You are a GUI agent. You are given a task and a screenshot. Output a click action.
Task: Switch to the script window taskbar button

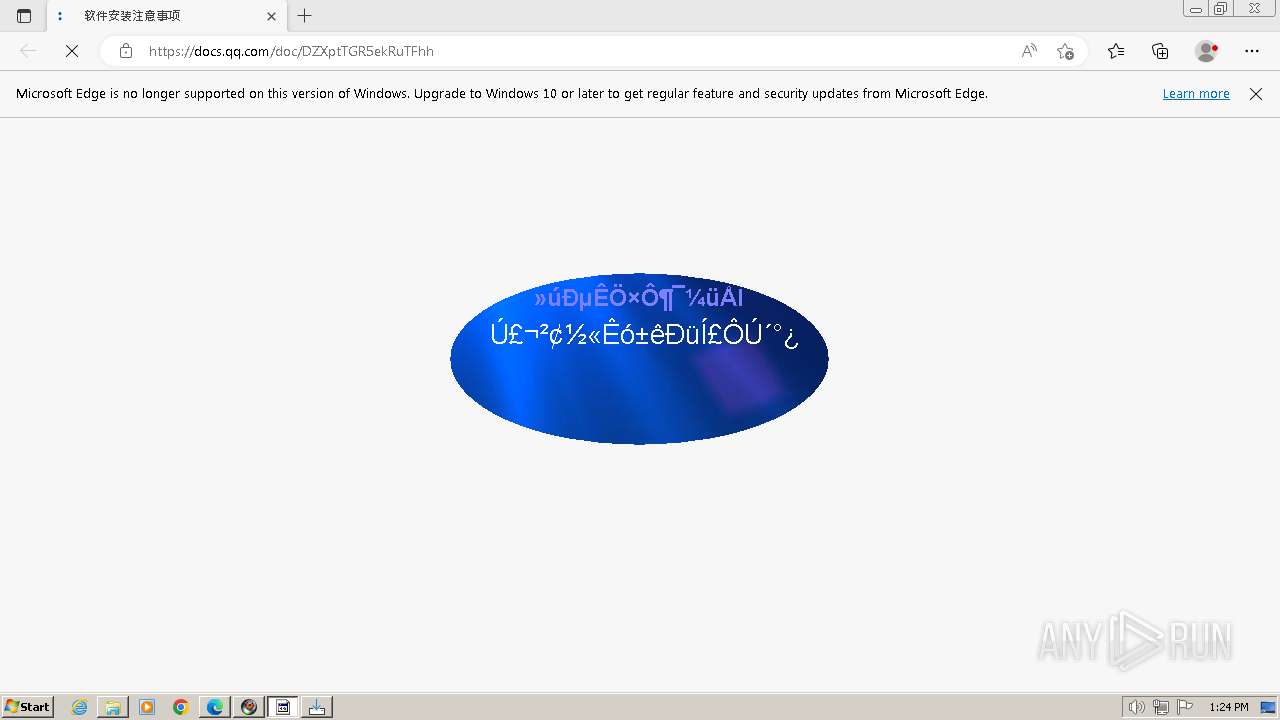[283, 707]
